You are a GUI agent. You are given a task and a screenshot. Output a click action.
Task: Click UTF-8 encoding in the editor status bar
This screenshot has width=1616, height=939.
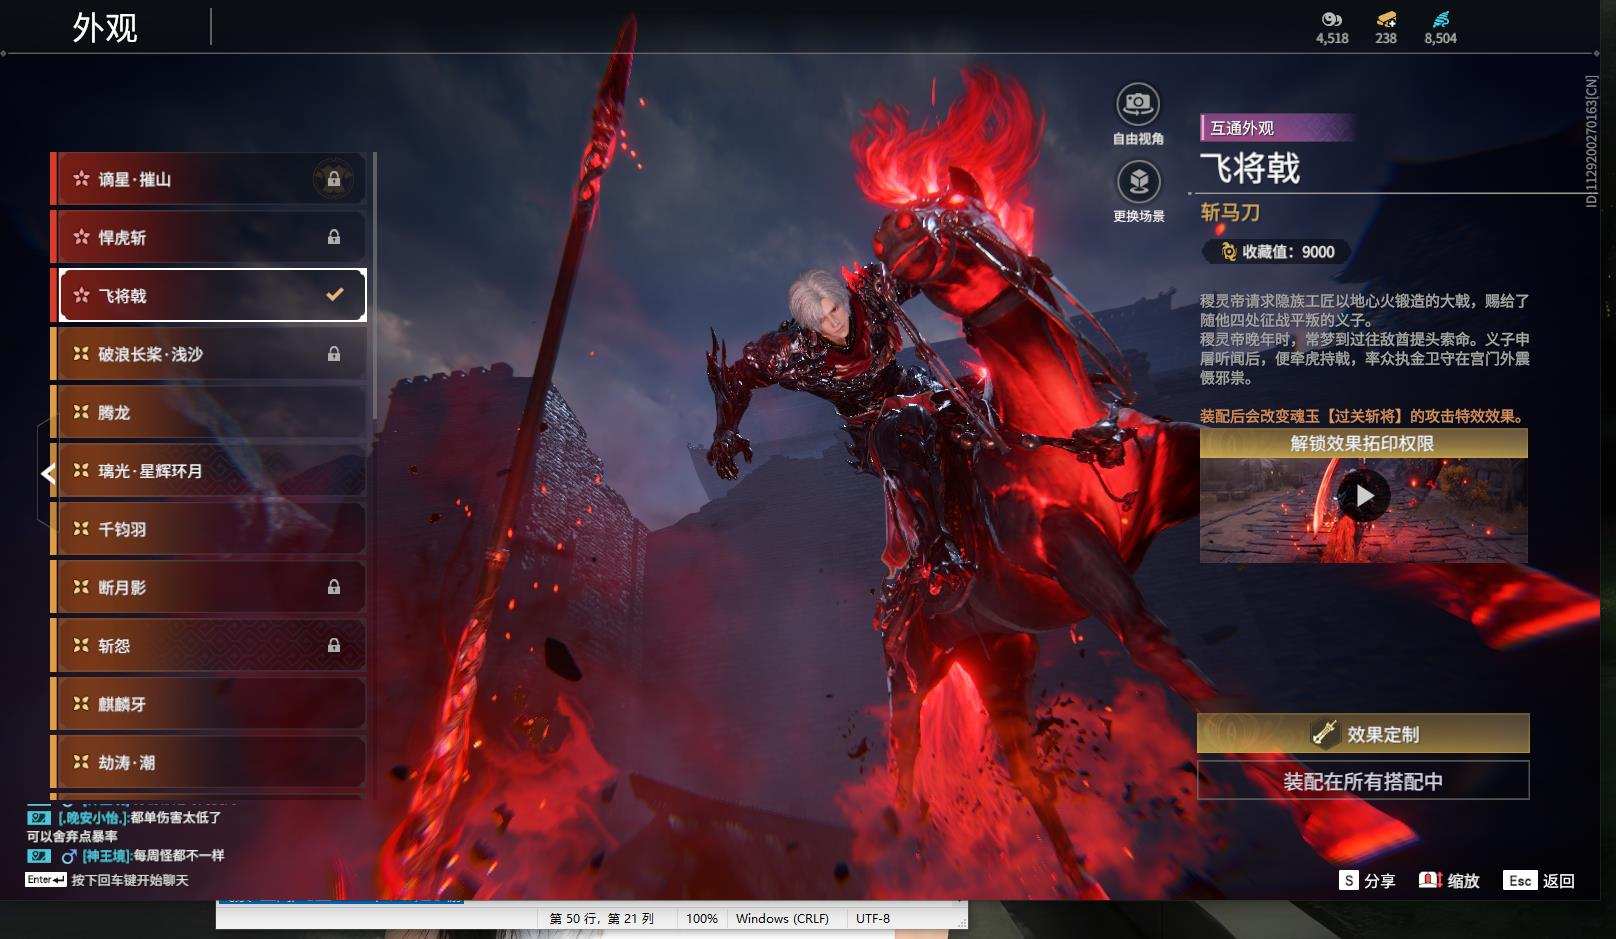point(873,918)
